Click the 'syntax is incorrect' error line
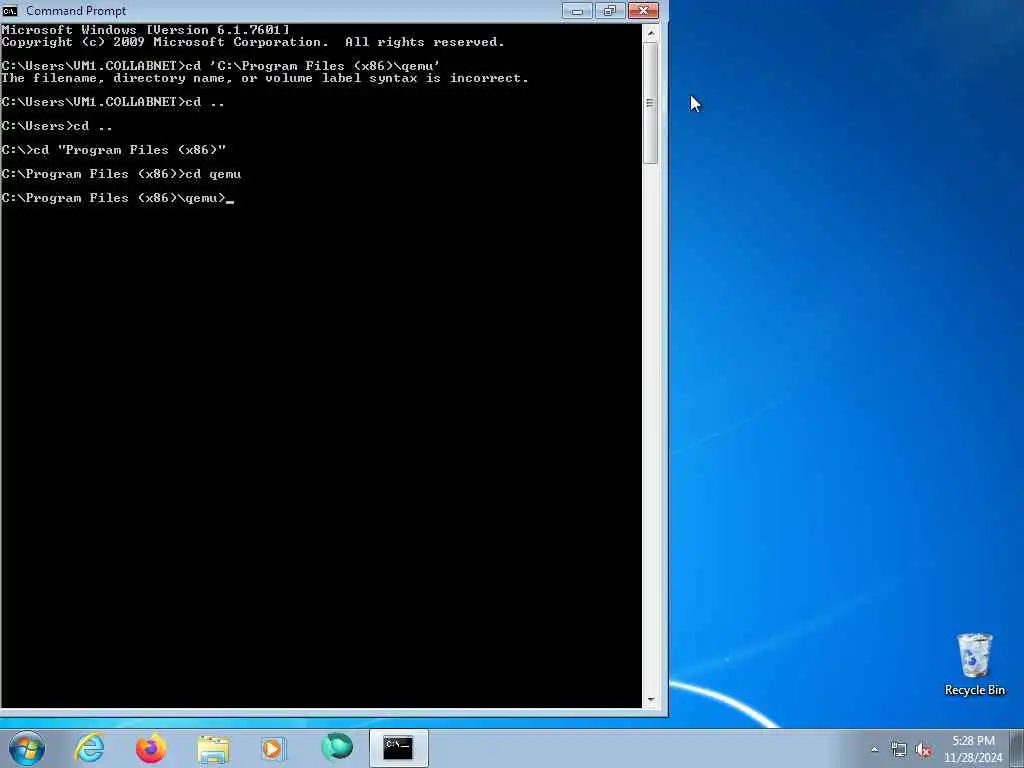Screen dimensions: 1024x768 pyautogui.click(x=264, y=78)
